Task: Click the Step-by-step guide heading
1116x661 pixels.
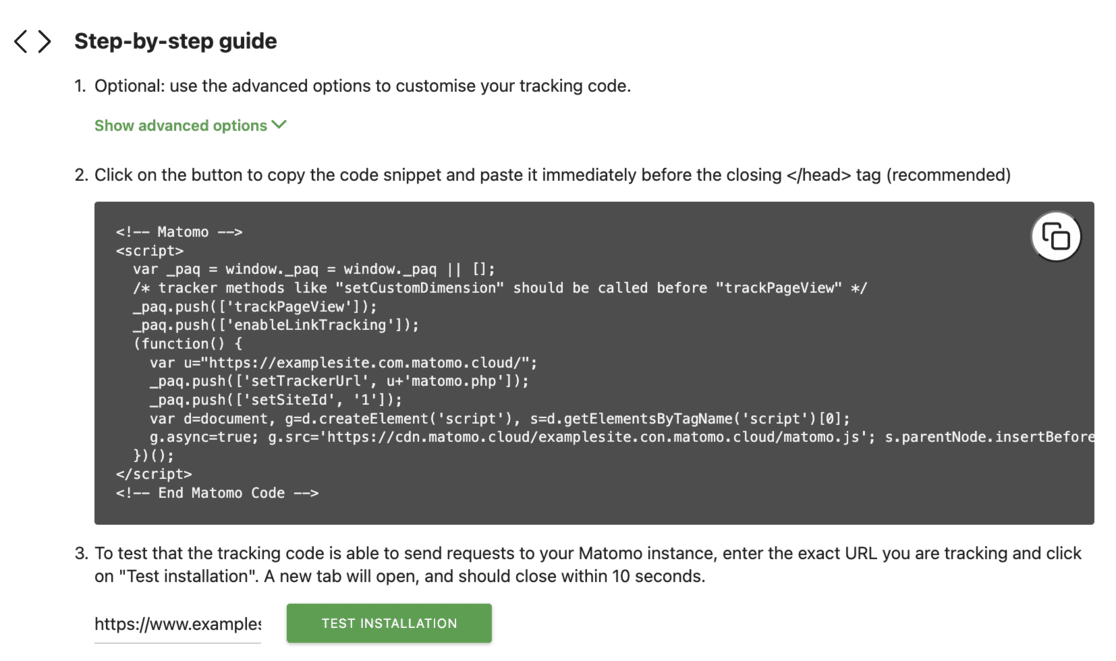Action: coord(176,41)
